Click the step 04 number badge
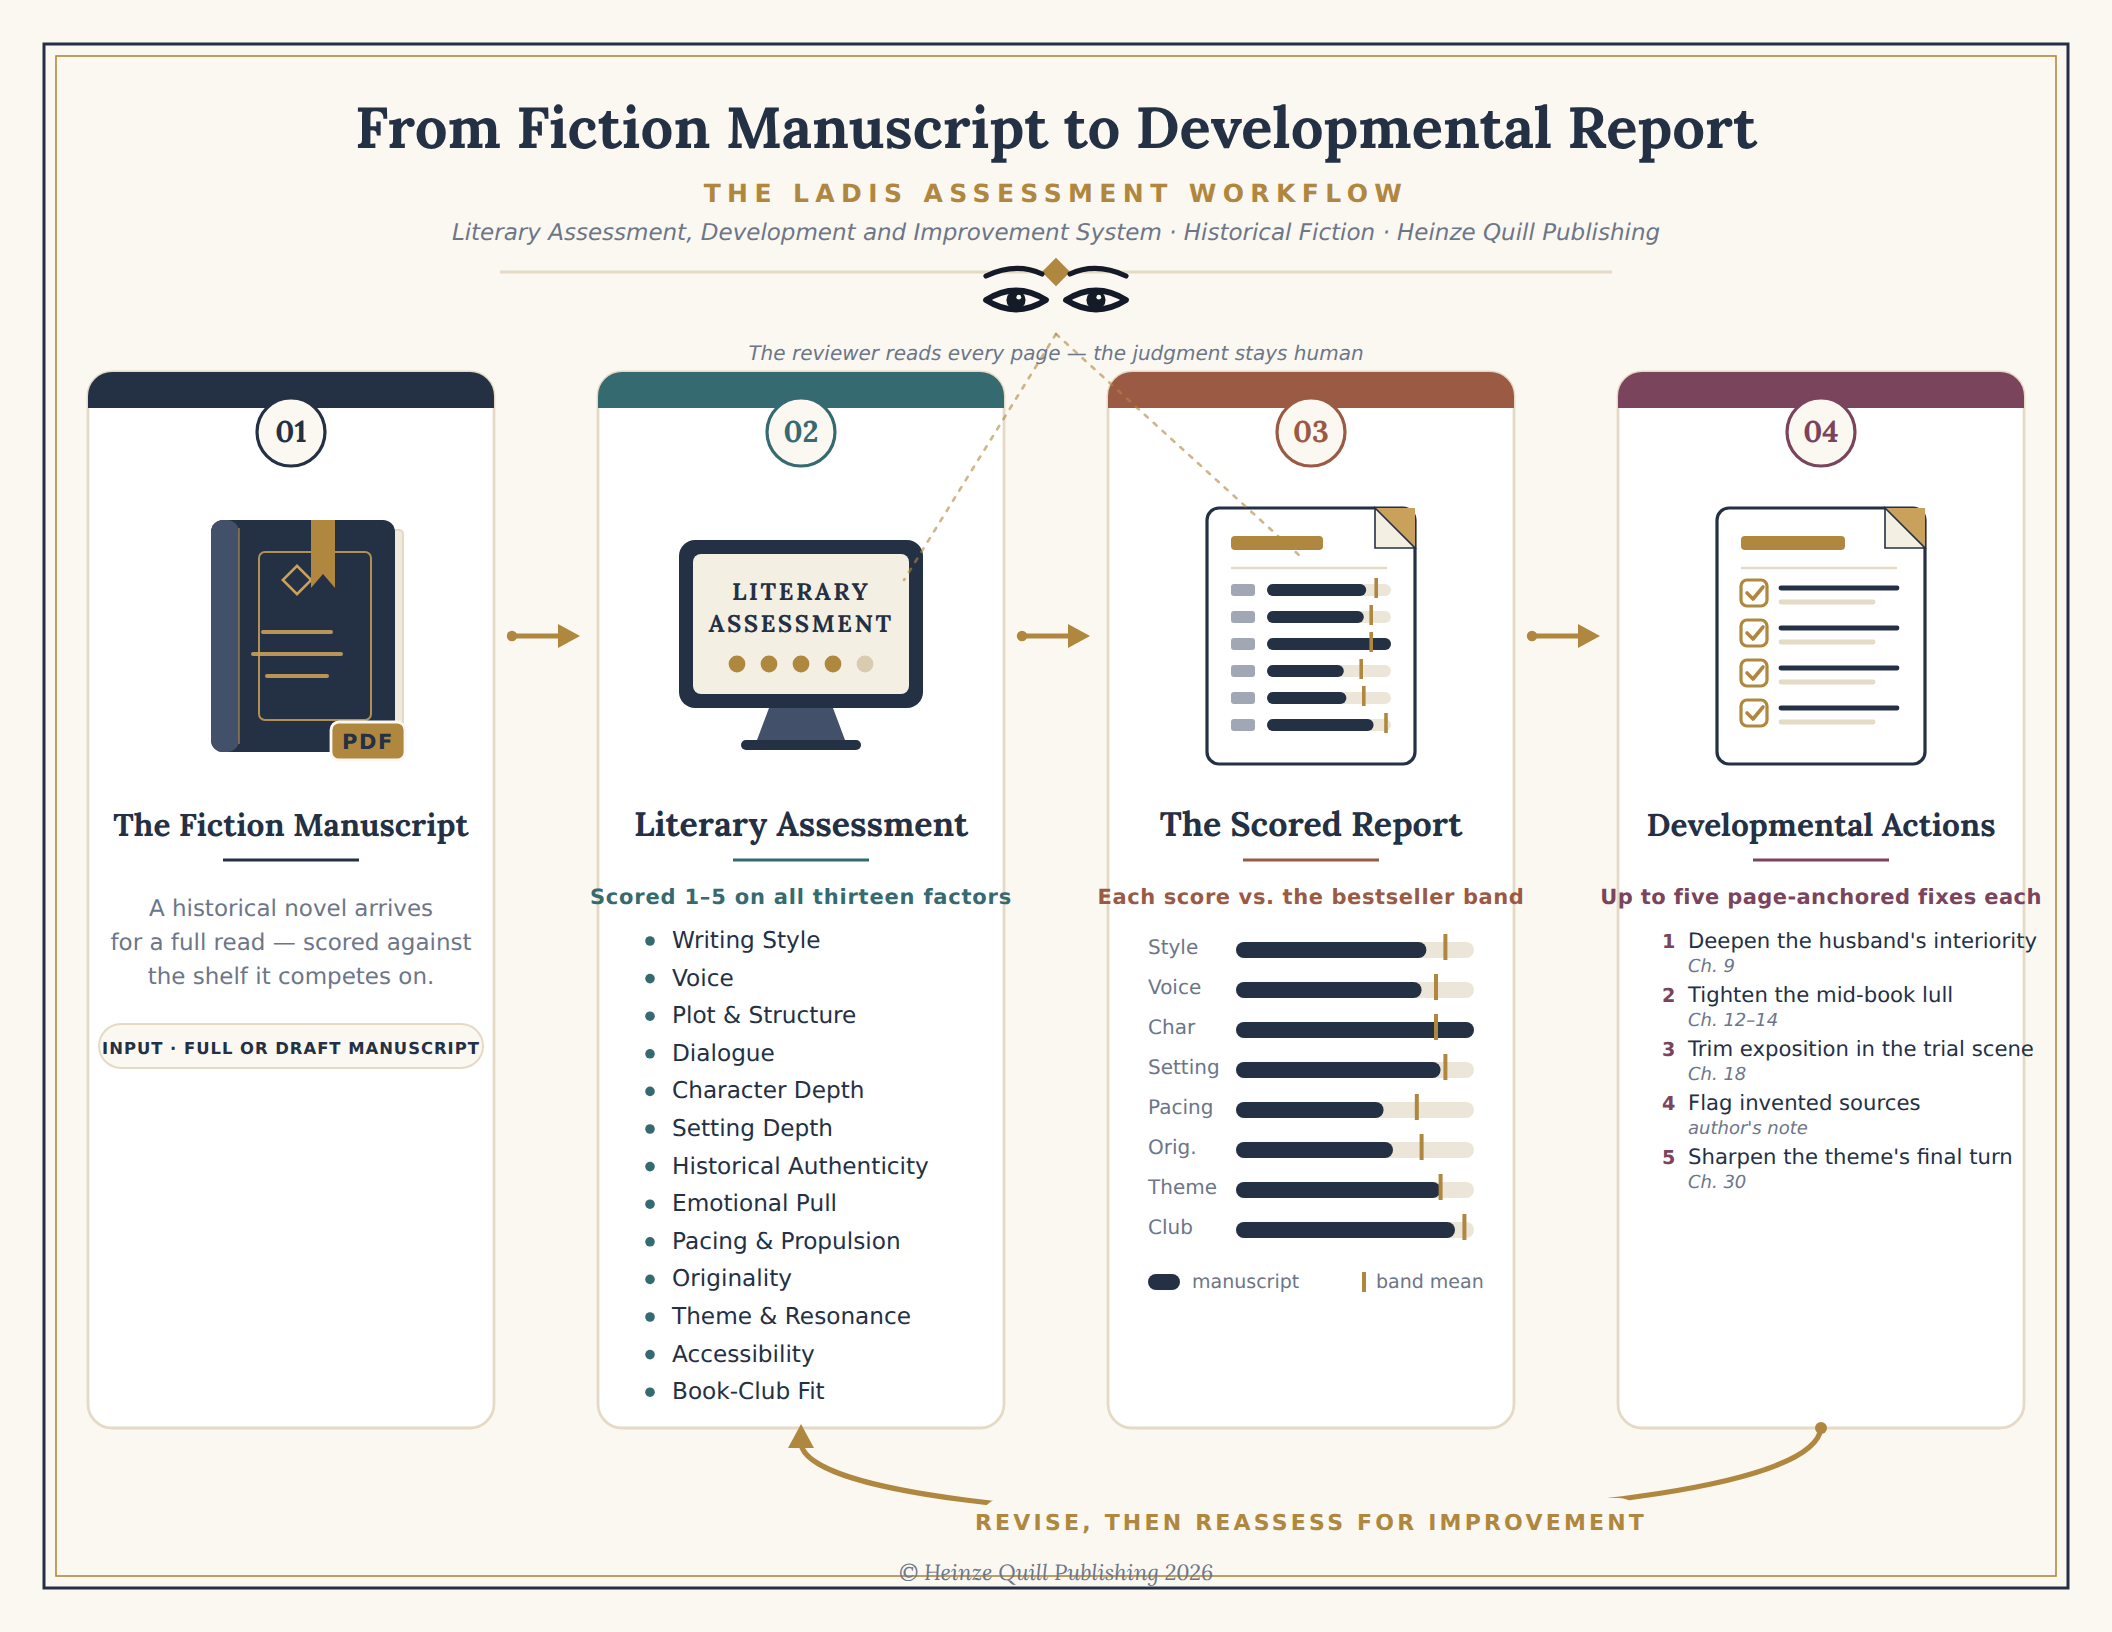Viewport: 2112px width, 1632px height. [x=1821, y=432]
